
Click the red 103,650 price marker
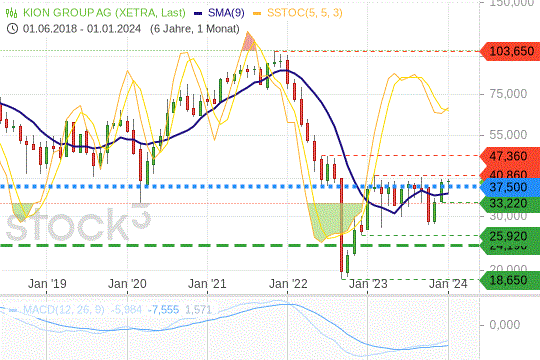(510, 51)
